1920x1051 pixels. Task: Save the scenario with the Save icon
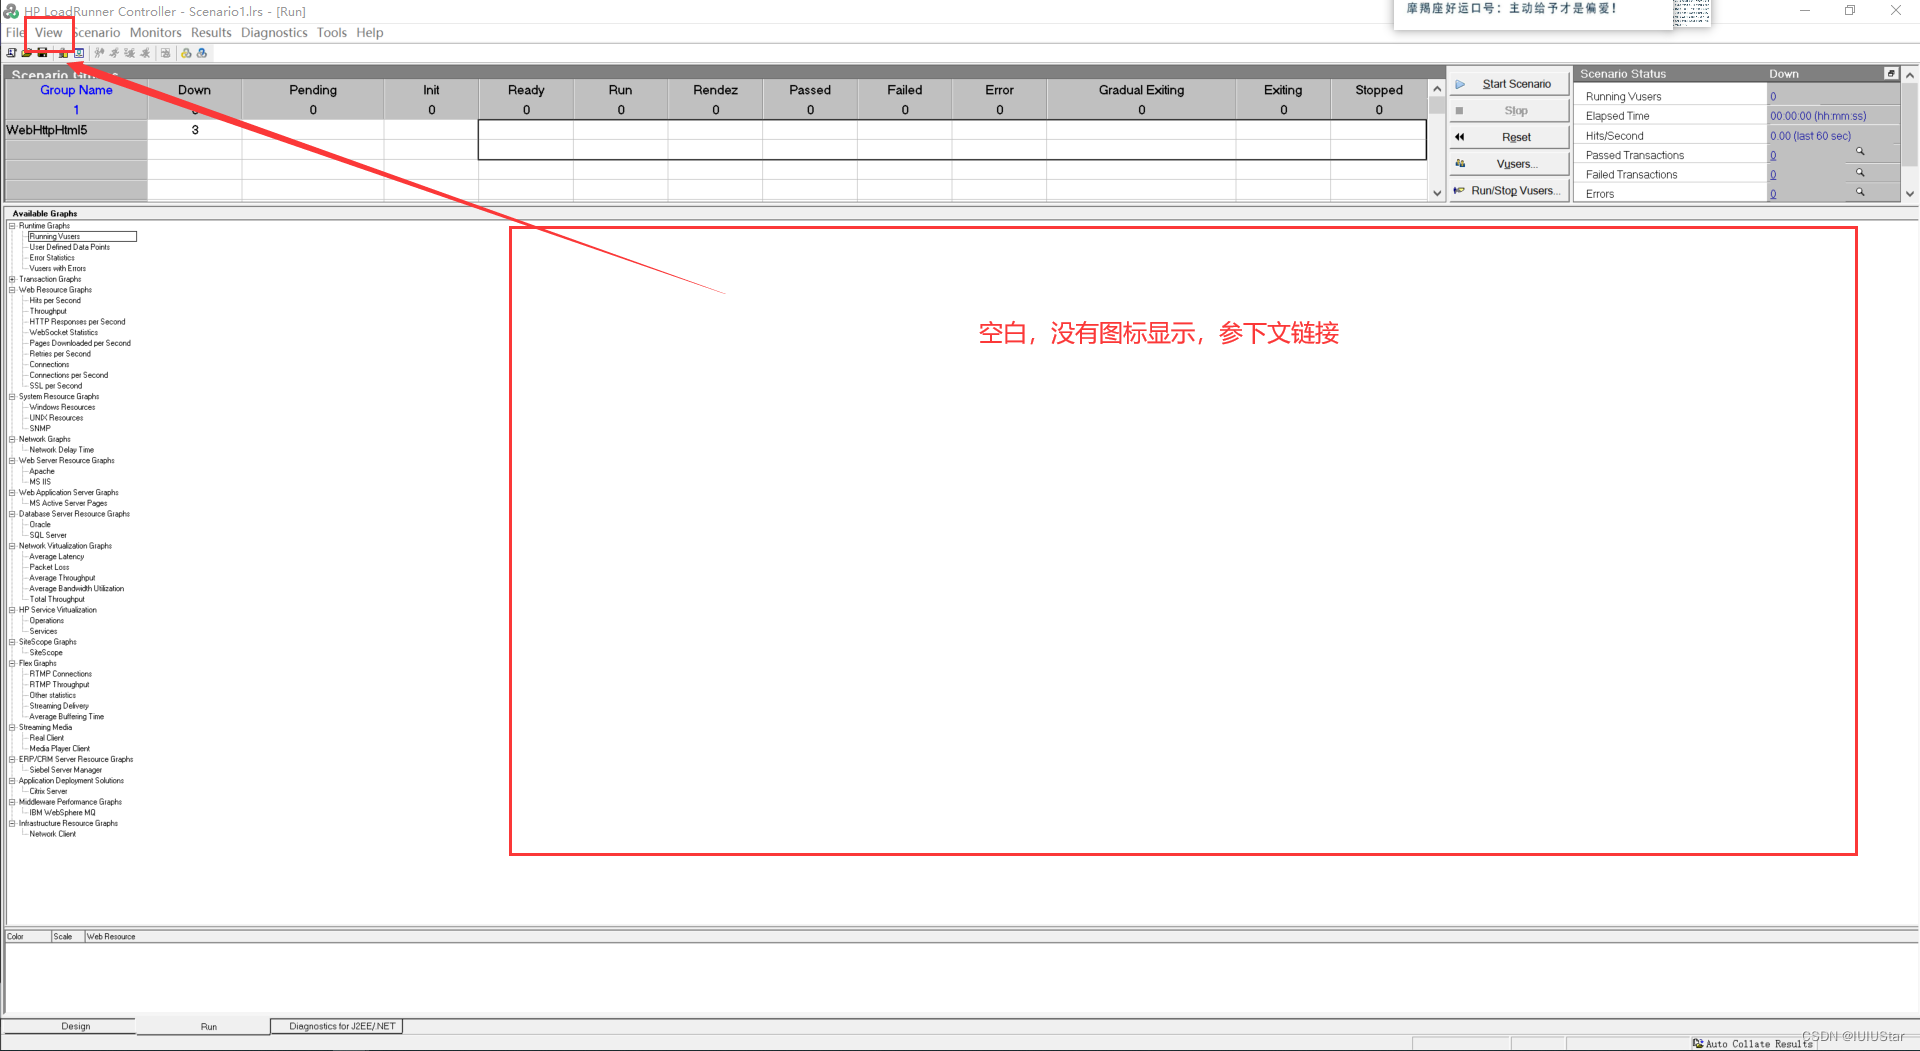coord(43,53)
